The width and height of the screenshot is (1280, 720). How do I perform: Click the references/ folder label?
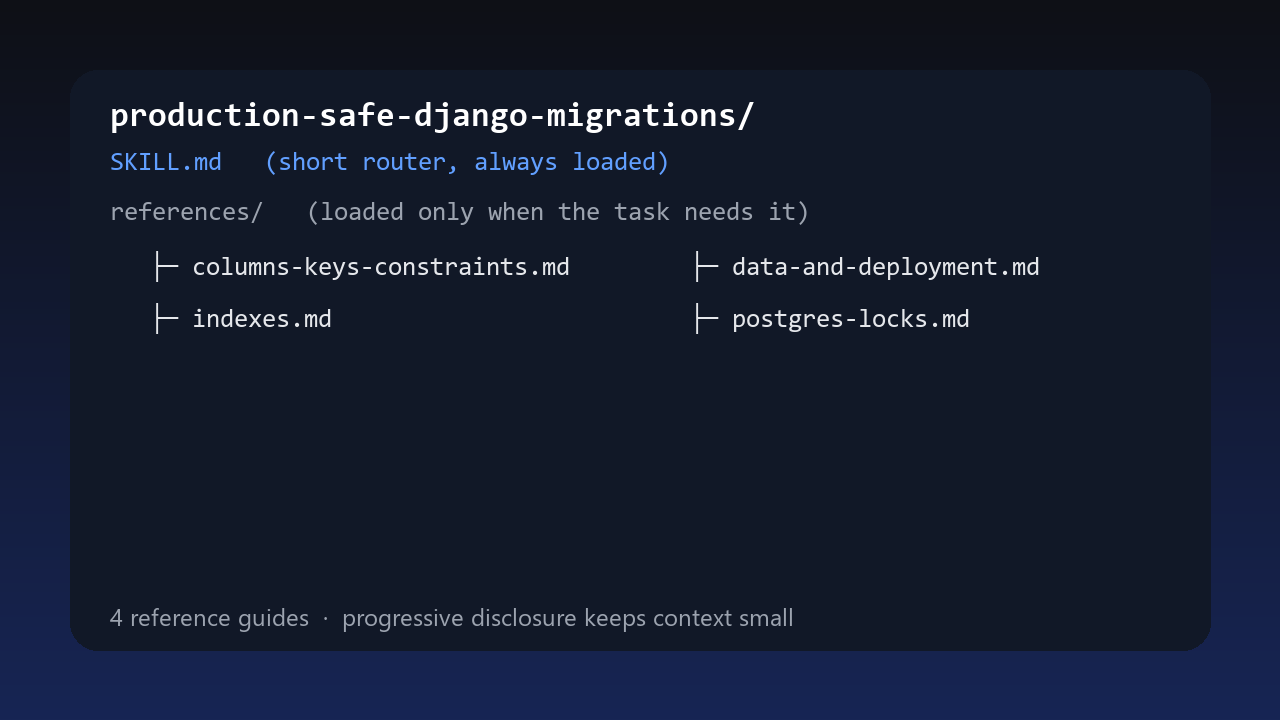[x=186, y=212]
